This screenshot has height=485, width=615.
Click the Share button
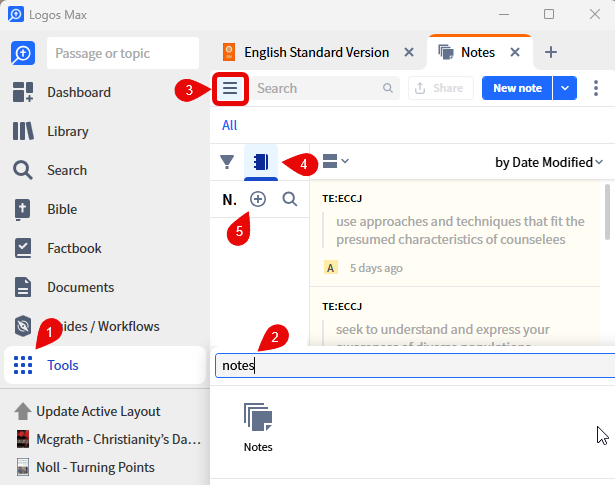click(440, 88)
